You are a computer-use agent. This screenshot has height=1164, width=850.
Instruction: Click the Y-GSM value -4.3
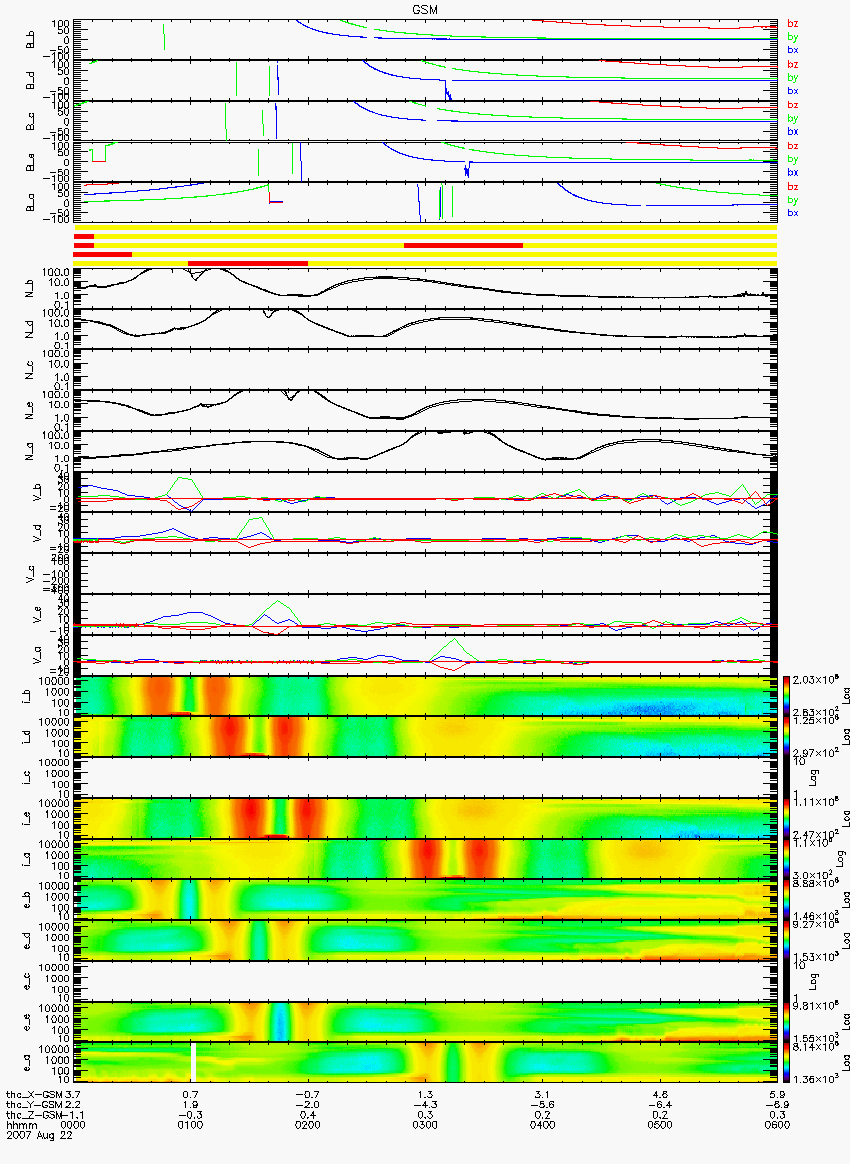click(425, 1104)
